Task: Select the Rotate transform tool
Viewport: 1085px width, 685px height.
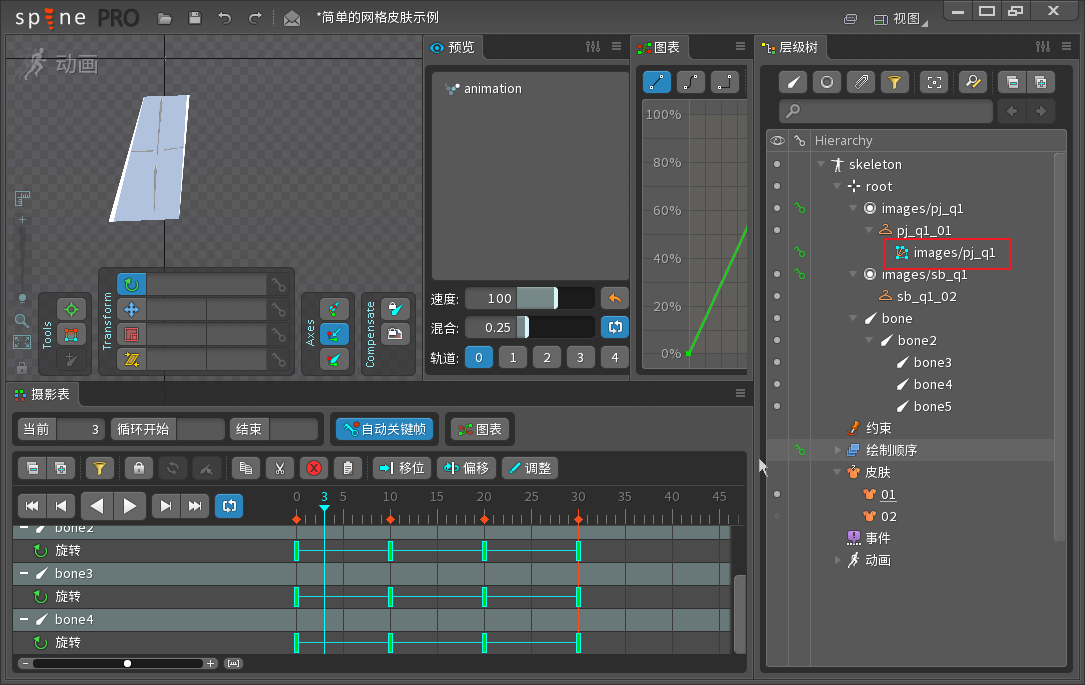Action: tap(131, 284)
